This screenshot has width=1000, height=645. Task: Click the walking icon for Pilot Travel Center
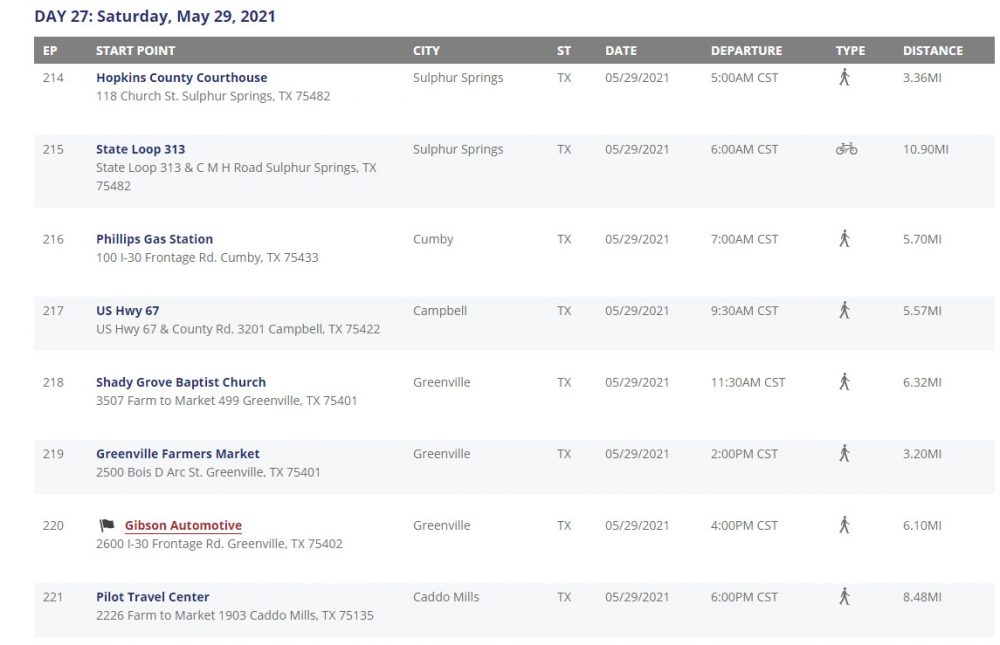[844, 597]
